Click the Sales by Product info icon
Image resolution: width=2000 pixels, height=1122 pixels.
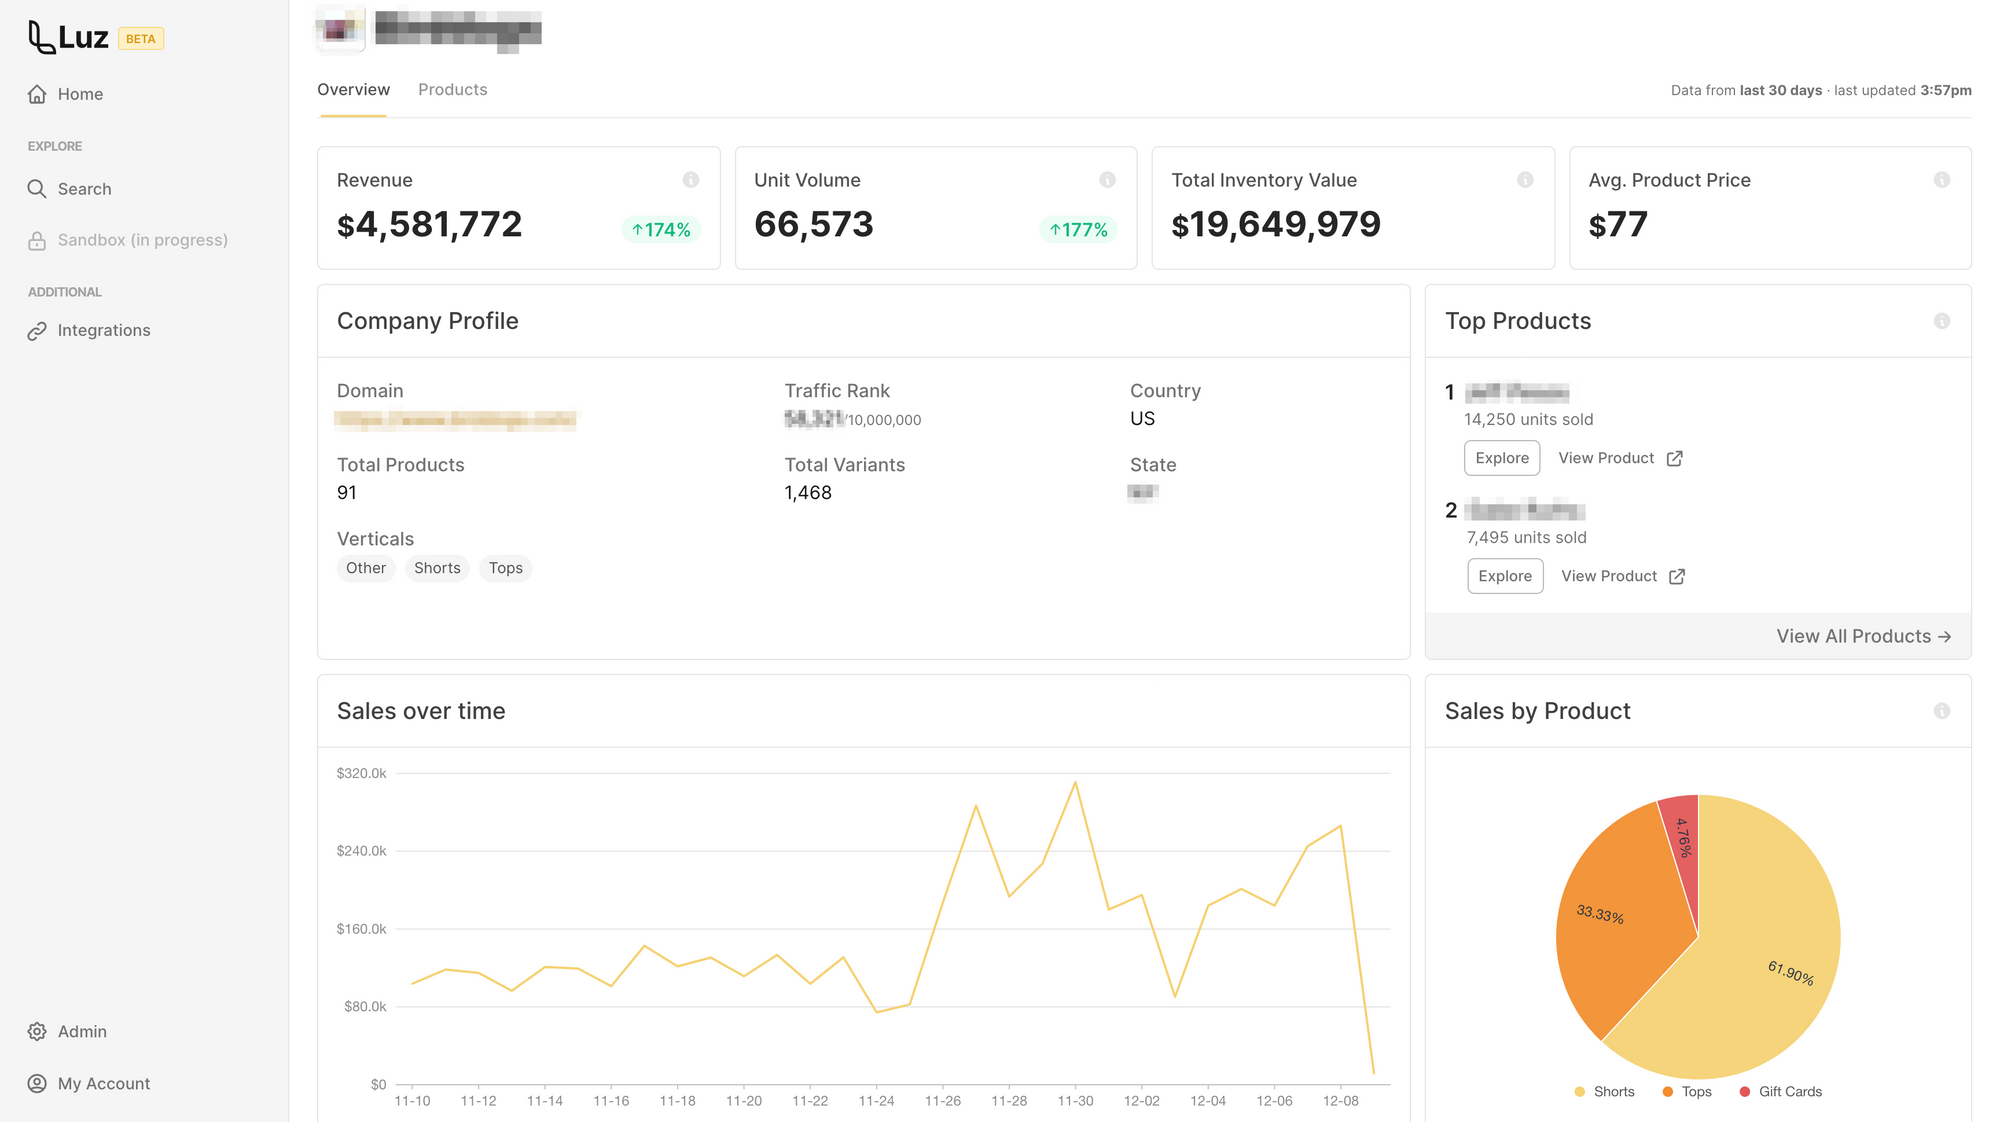click(x=1942, y=711)
